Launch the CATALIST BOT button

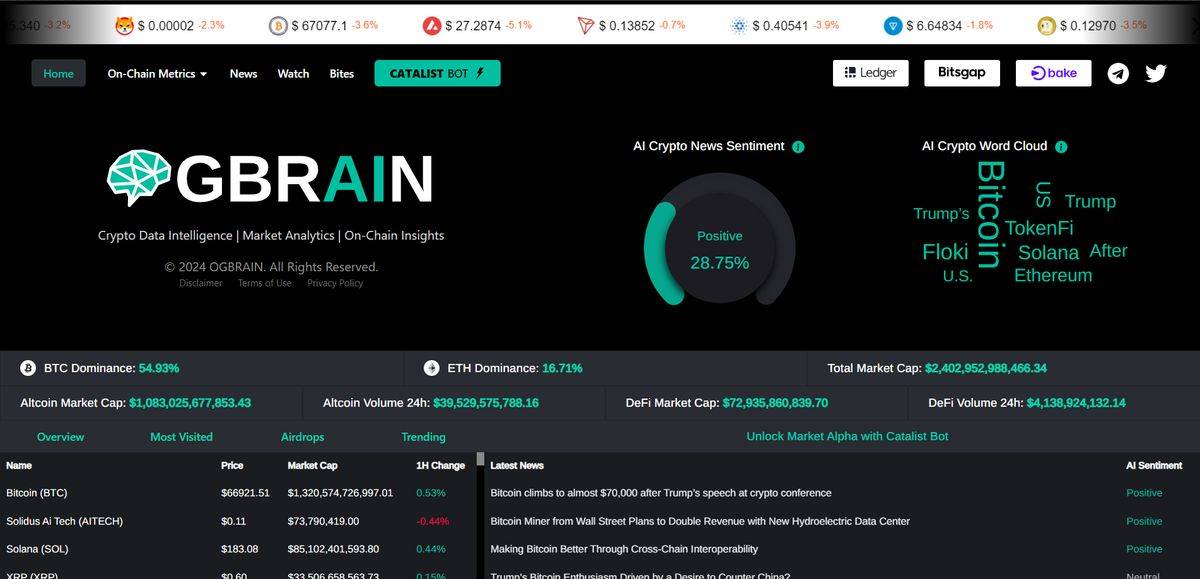(x=437, y=73)
